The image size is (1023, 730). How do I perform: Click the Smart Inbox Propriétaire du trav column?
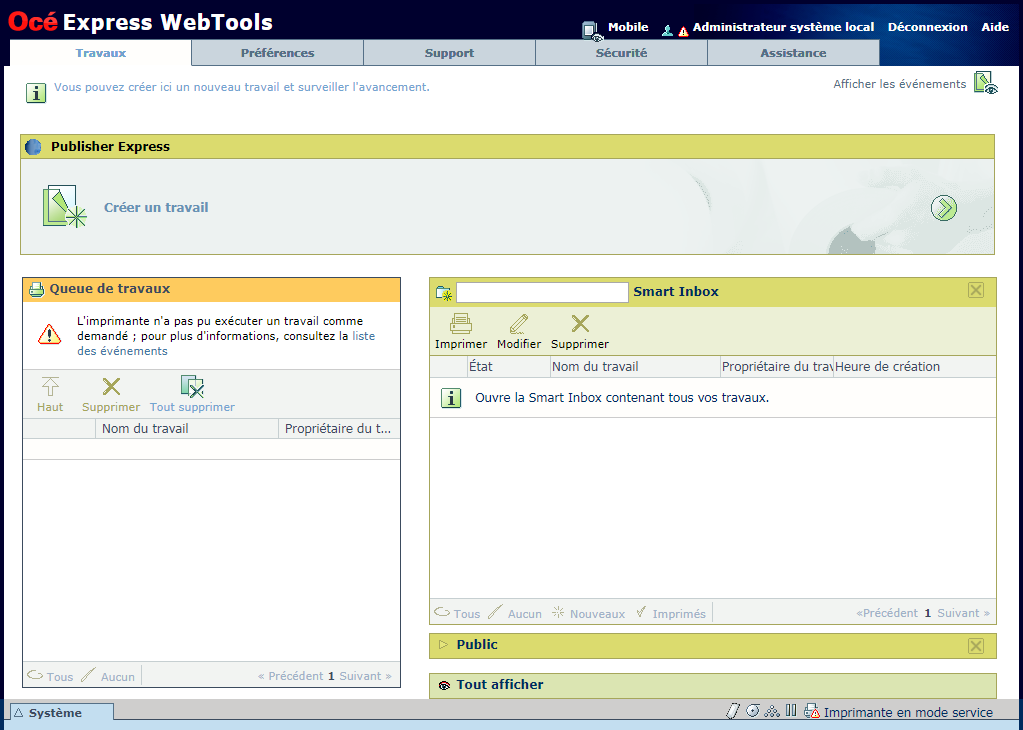(x=776, y=367)
